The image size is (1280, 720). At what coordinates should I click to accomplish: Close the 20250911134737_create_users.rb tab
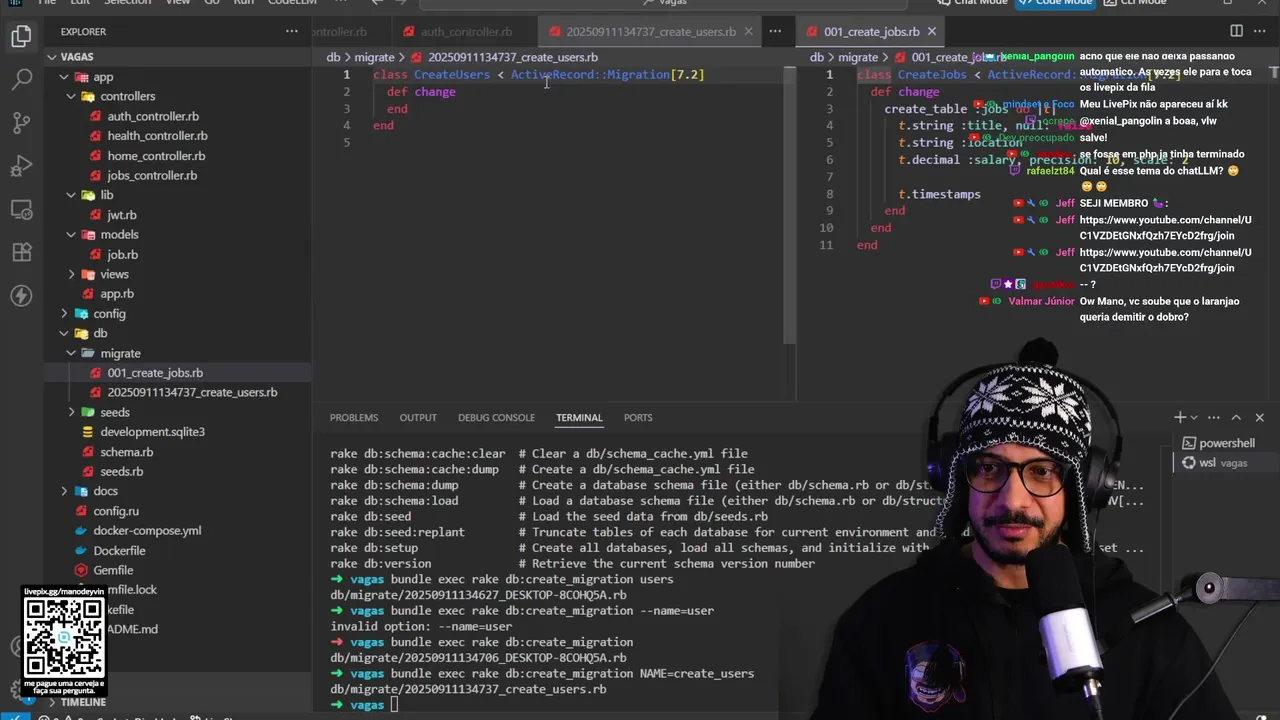click(x=748, y=31)
